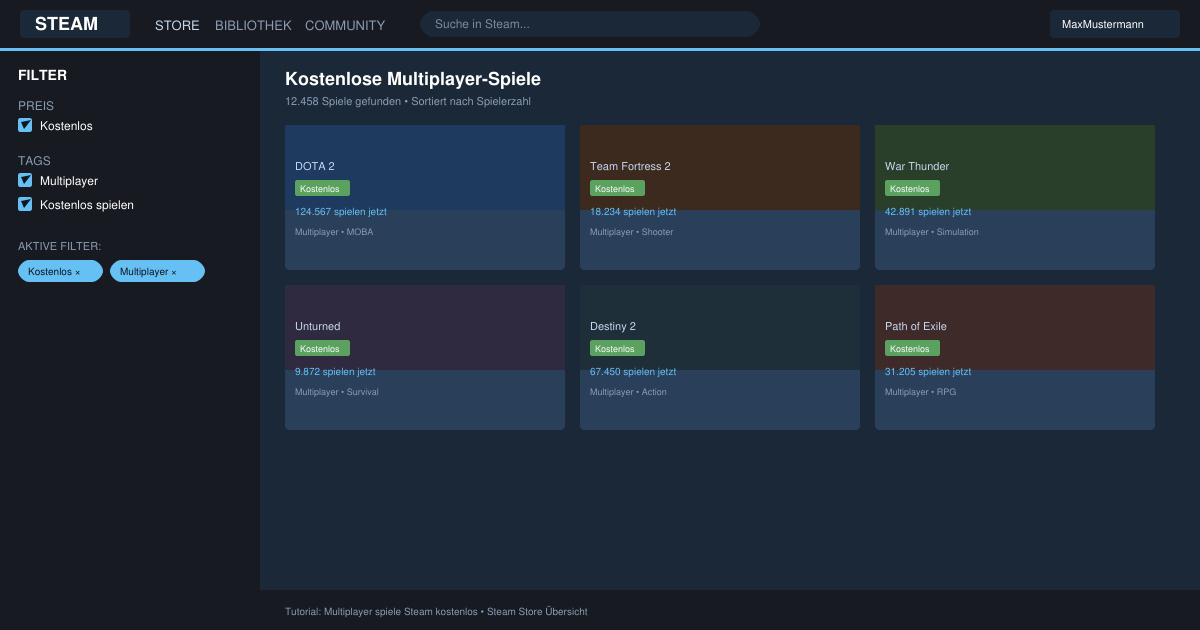1200x630 pixels.
Task: Click the Kostenlos badge on Destiny 2
Action: [617, 348]
